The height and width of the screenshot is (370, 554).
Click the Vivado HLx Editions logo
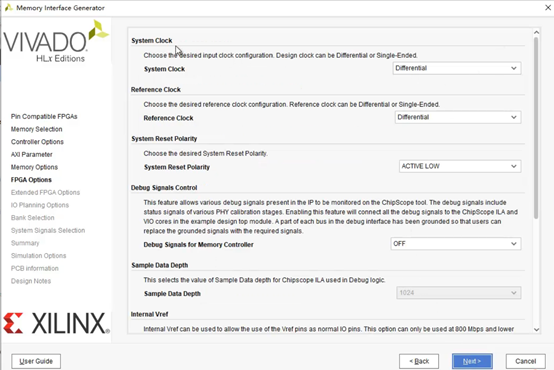click(56, 42)
